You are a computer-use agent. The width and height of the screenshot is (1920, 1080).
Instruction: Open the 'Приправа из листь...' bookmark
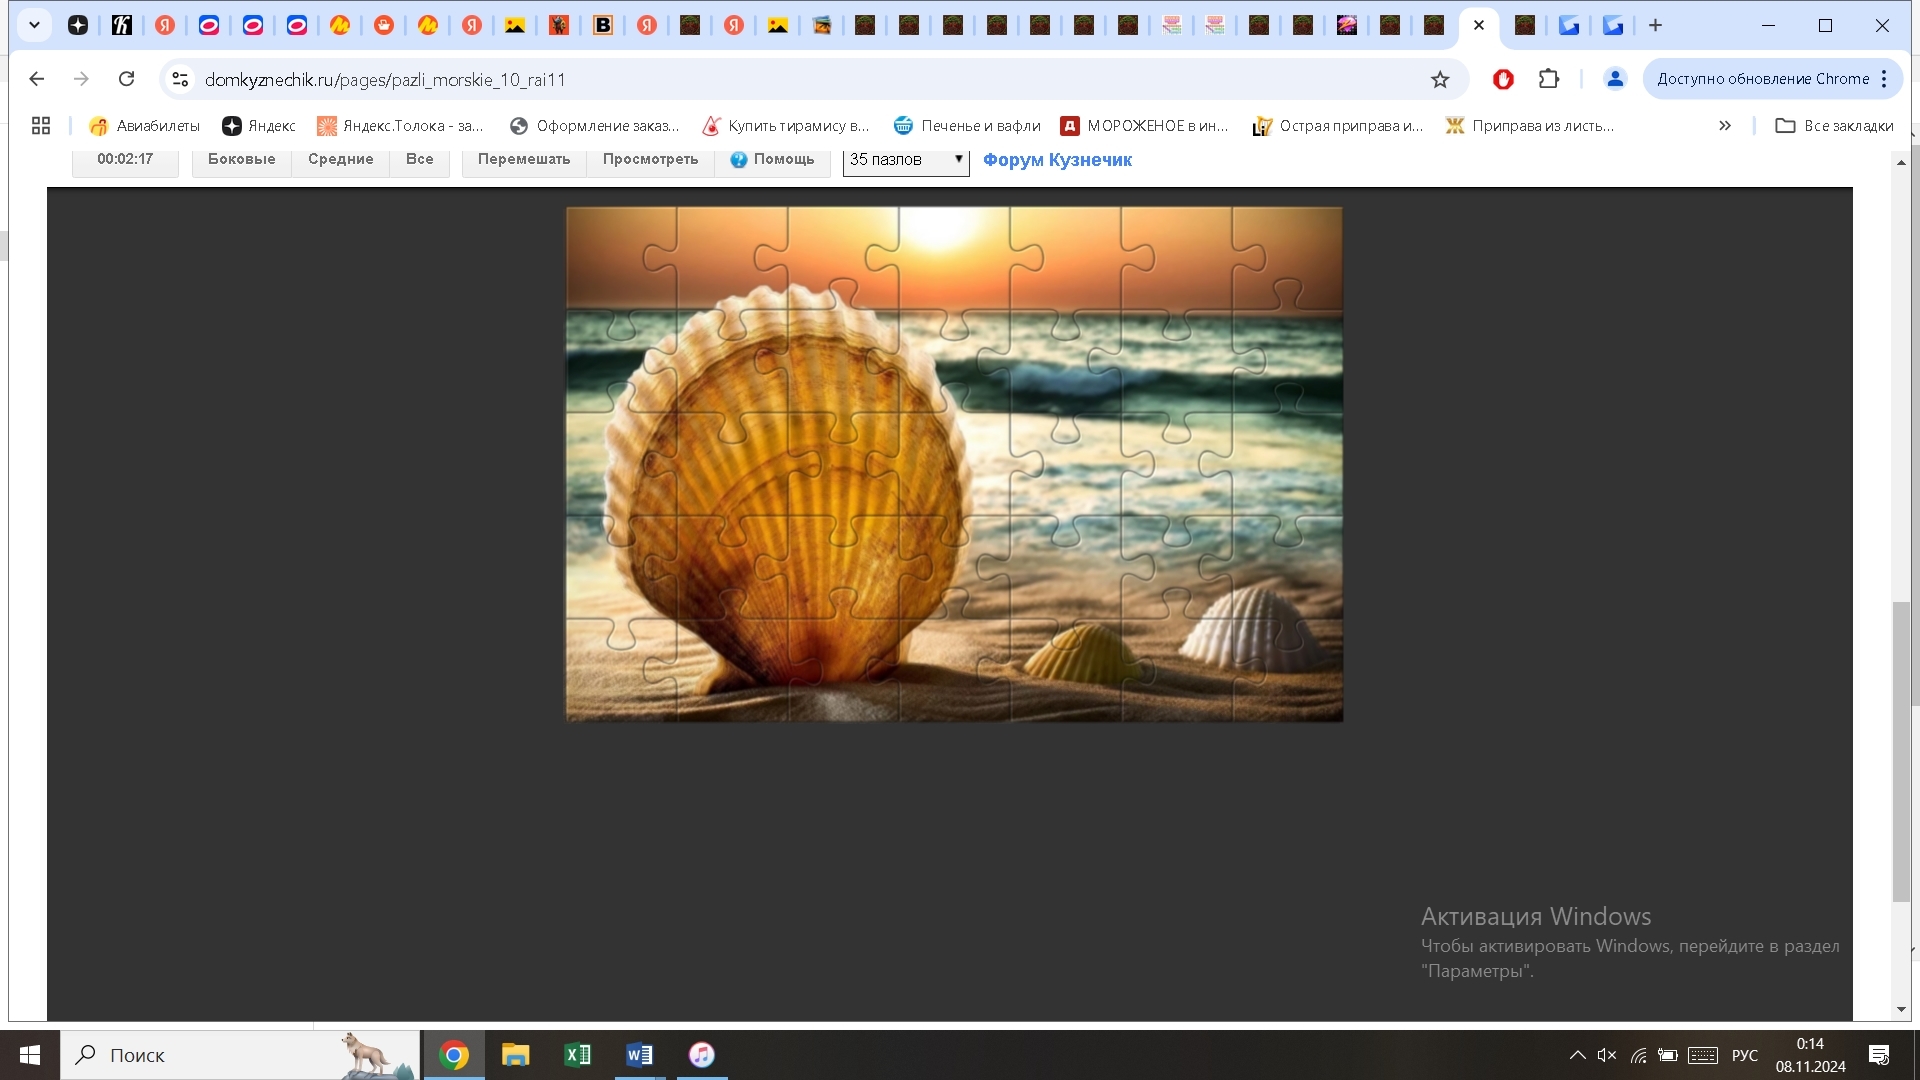click(1530, 126)
